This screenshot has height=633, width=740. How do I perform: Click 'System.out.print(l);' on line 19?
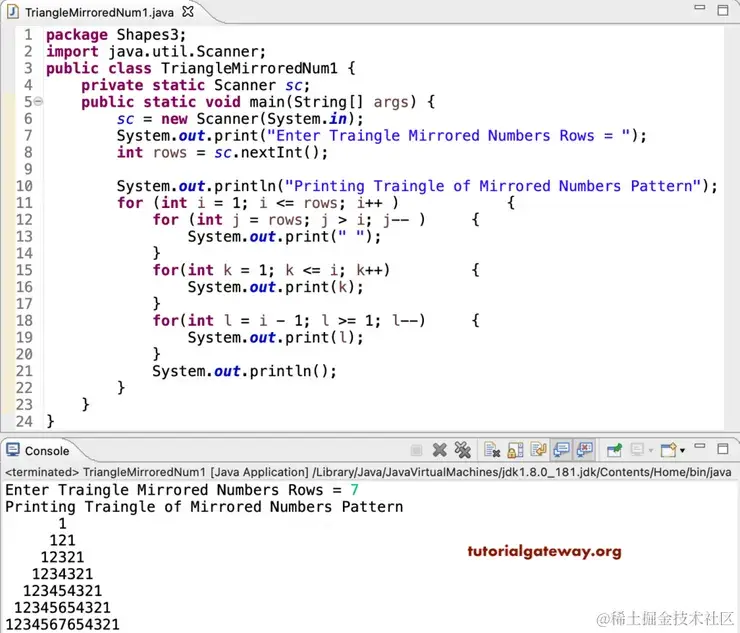[x=276, y=338]
